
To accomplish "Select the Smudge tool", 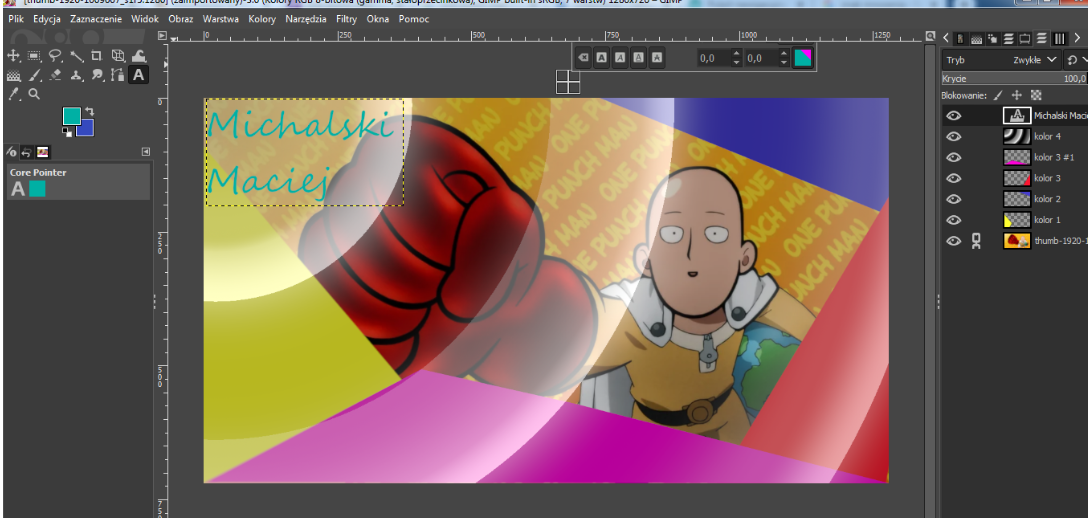I will pos(97,75).
